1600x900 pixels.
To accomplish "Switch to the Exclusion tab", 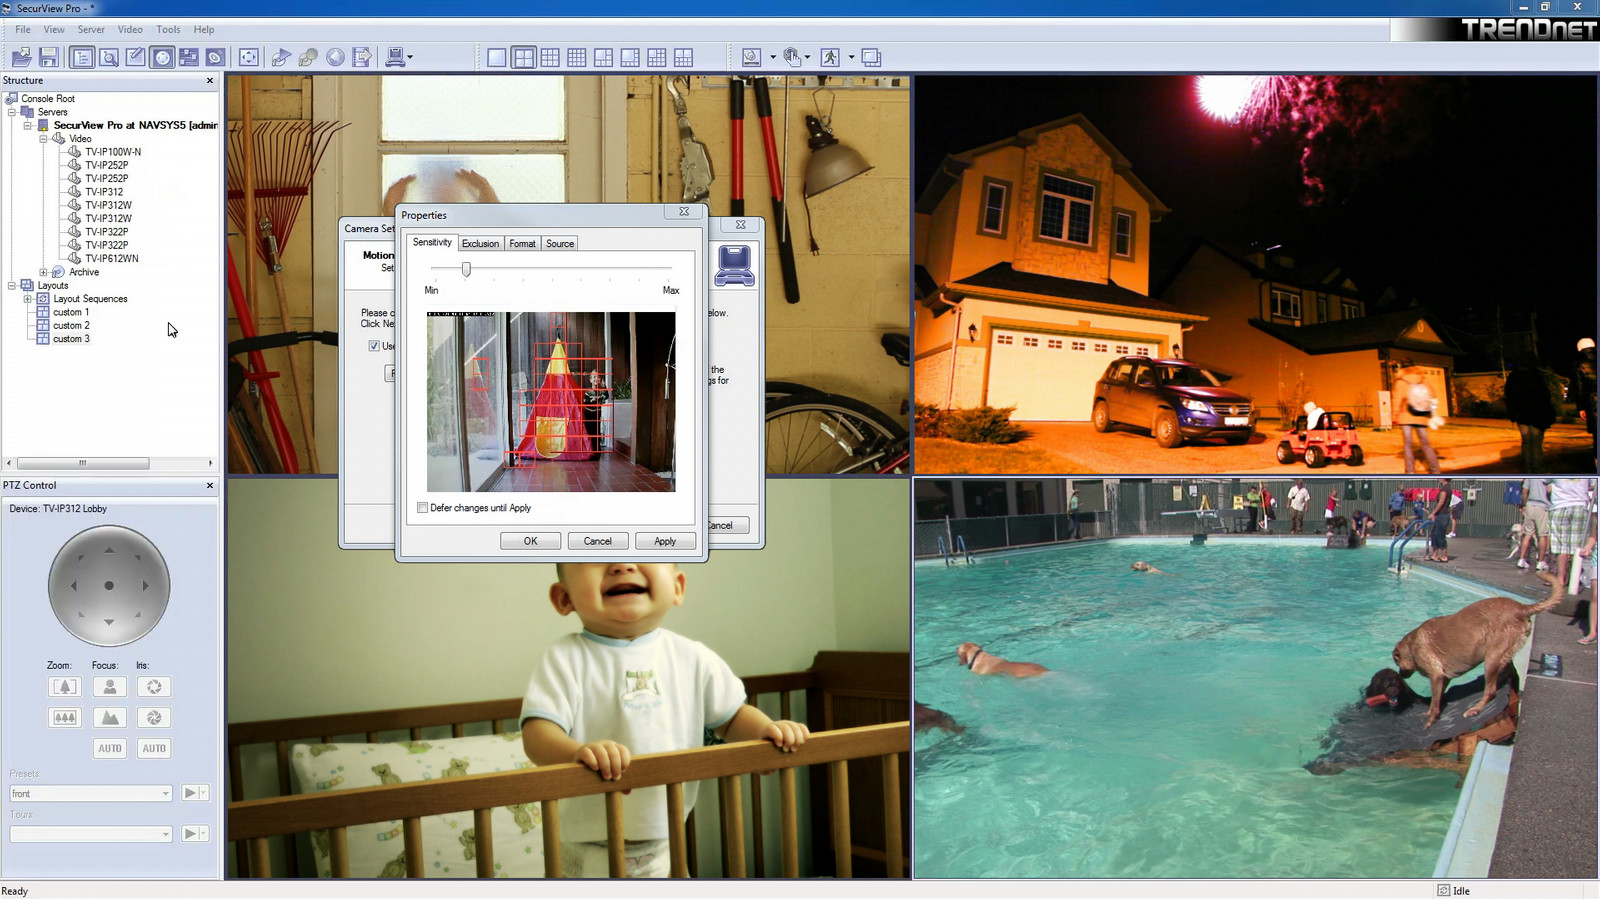I will (480, 244).
